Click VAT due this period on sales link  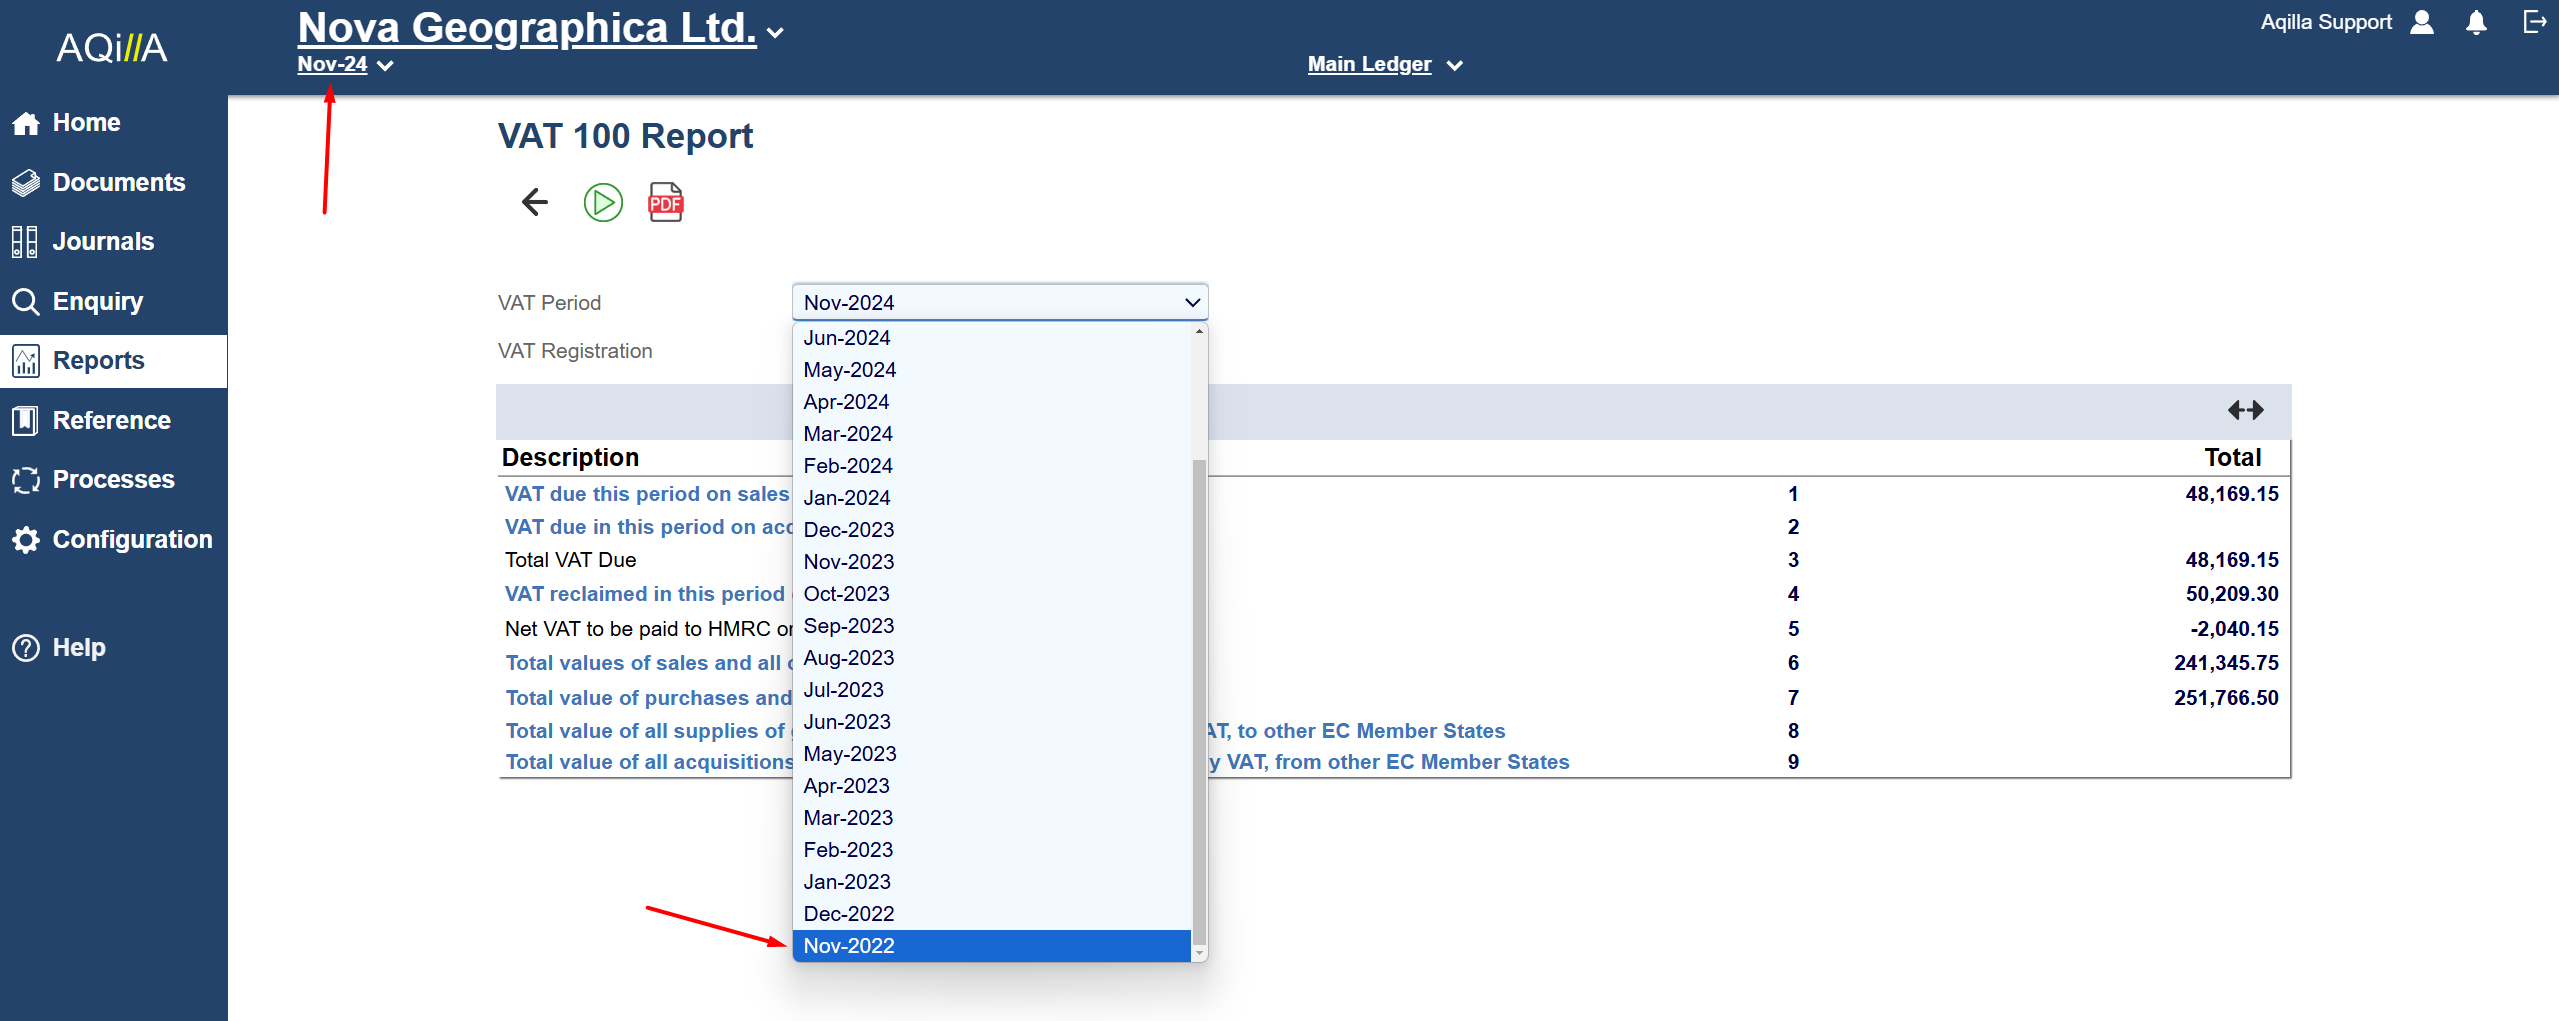(647, 494)
